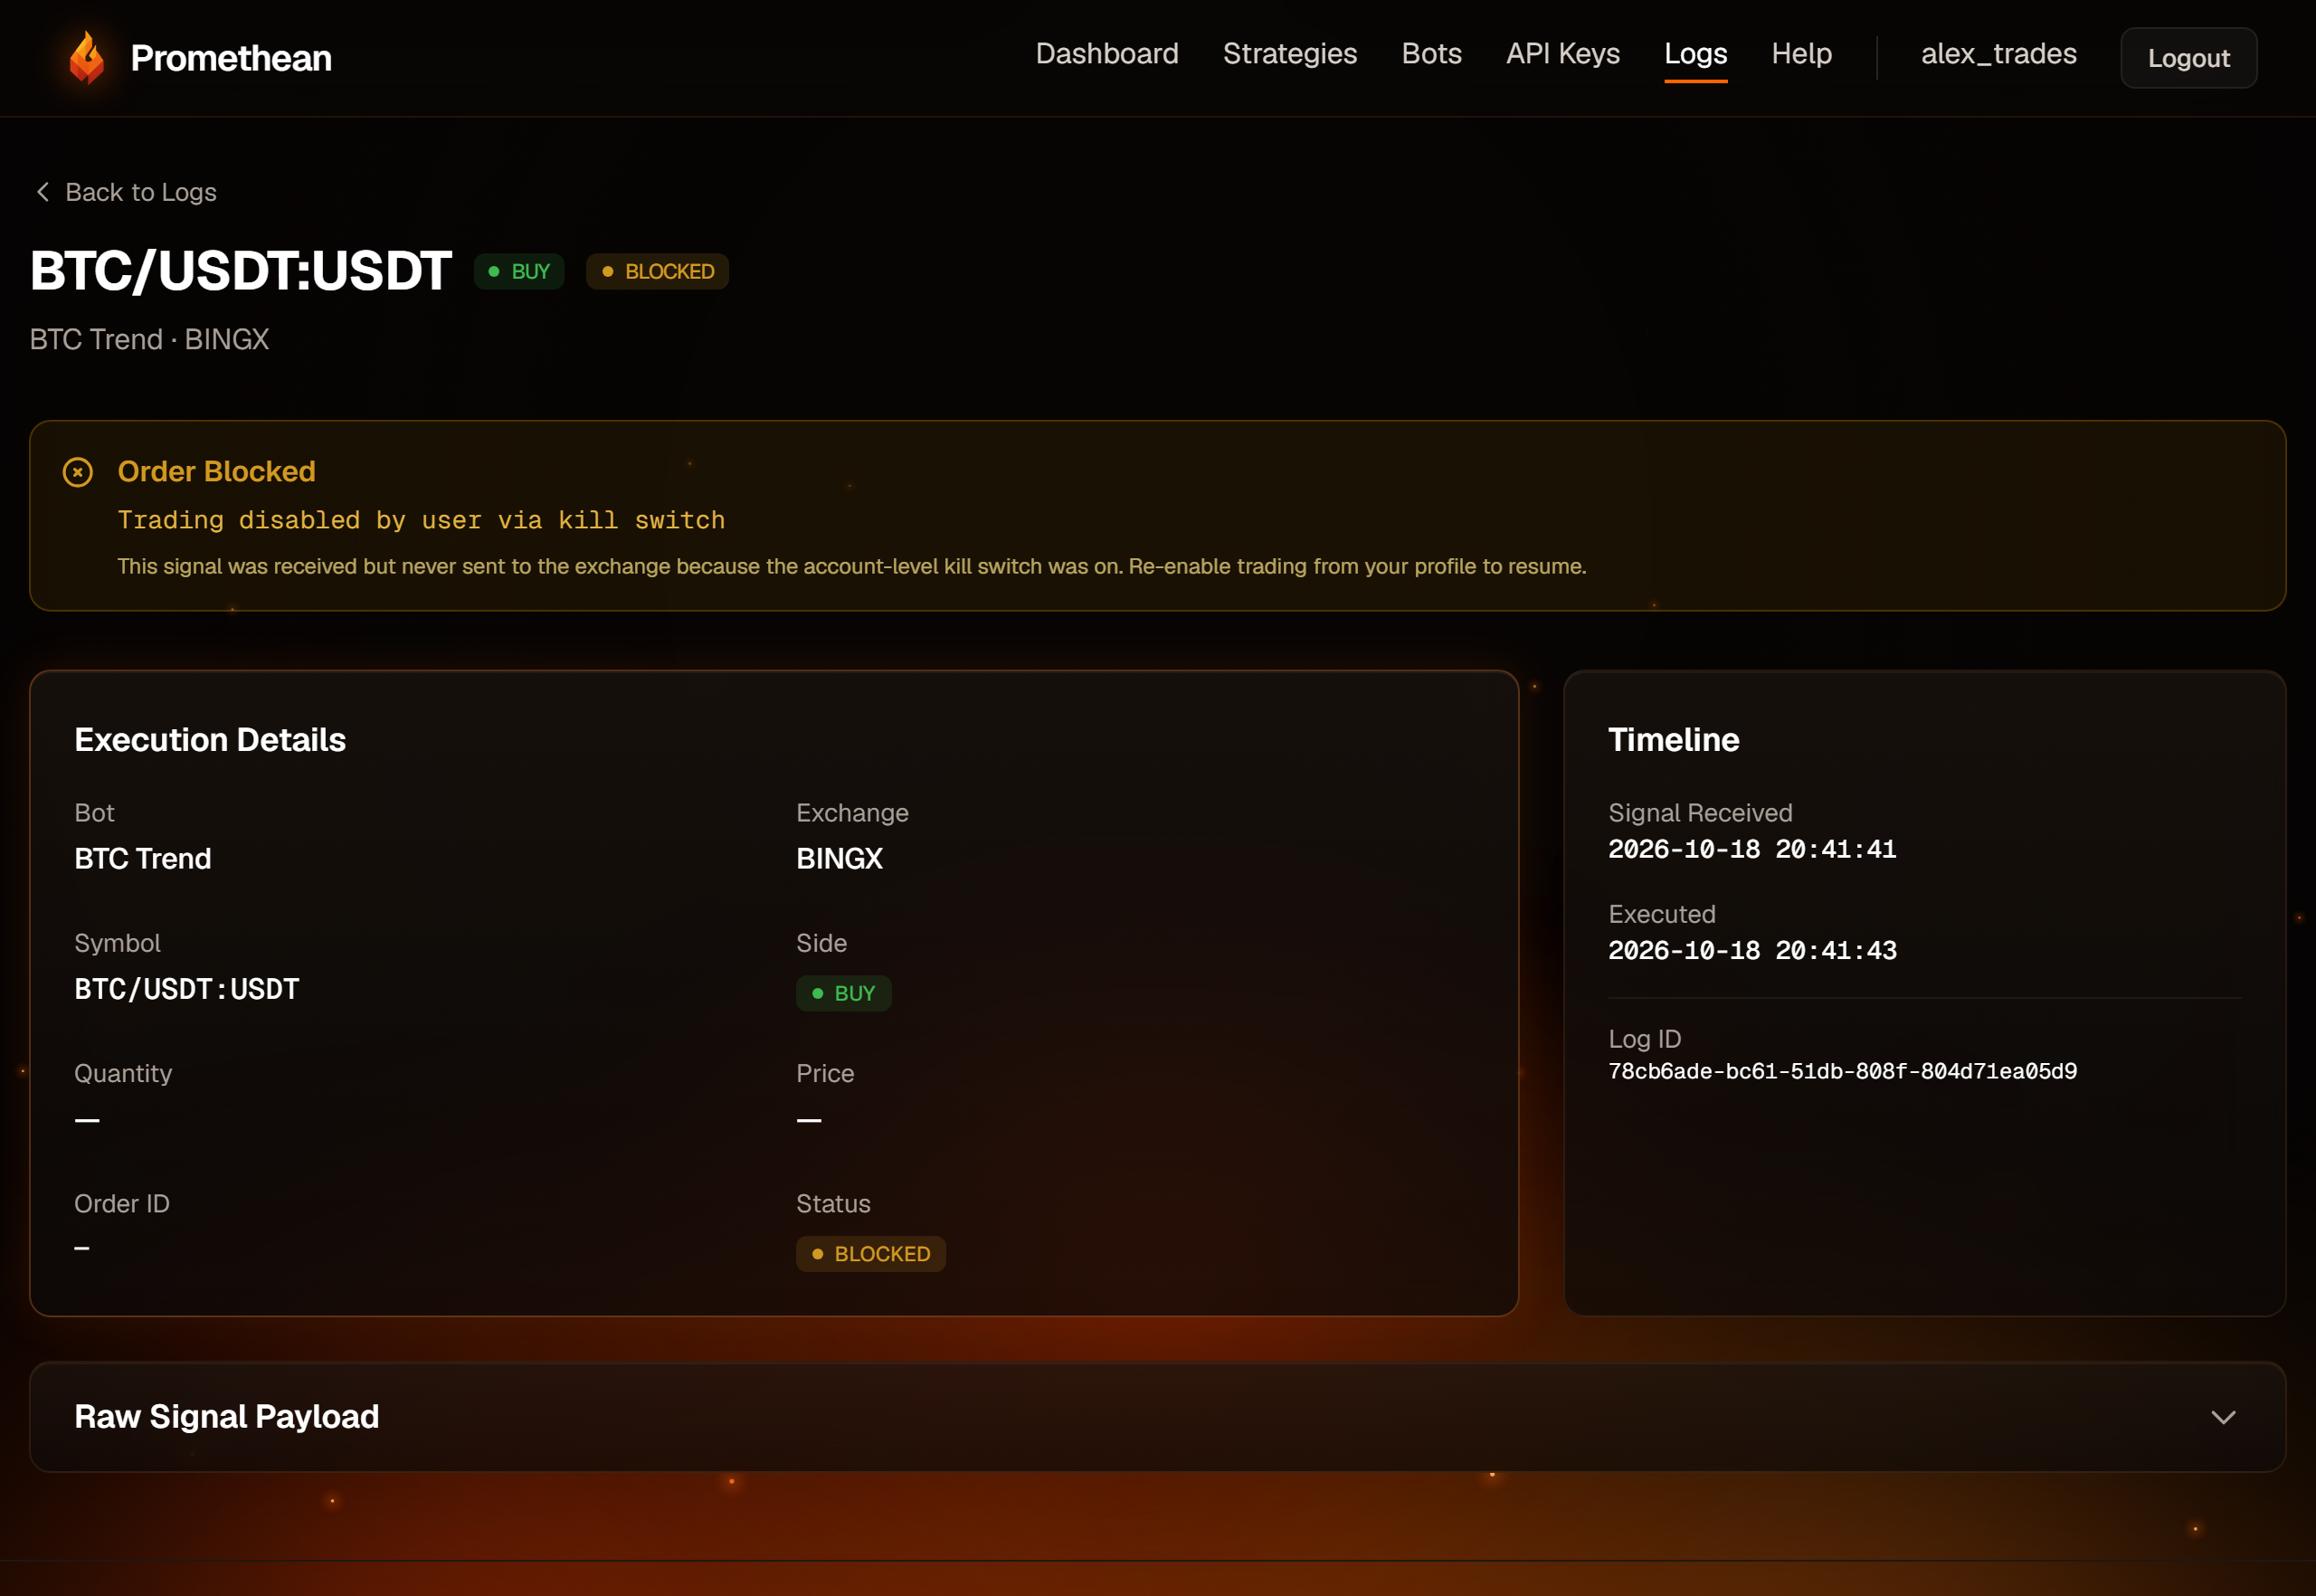The image size is (2316, 1596).
Task: Go to Strategies in the top navigation
Action: (x=1290, y=54)
